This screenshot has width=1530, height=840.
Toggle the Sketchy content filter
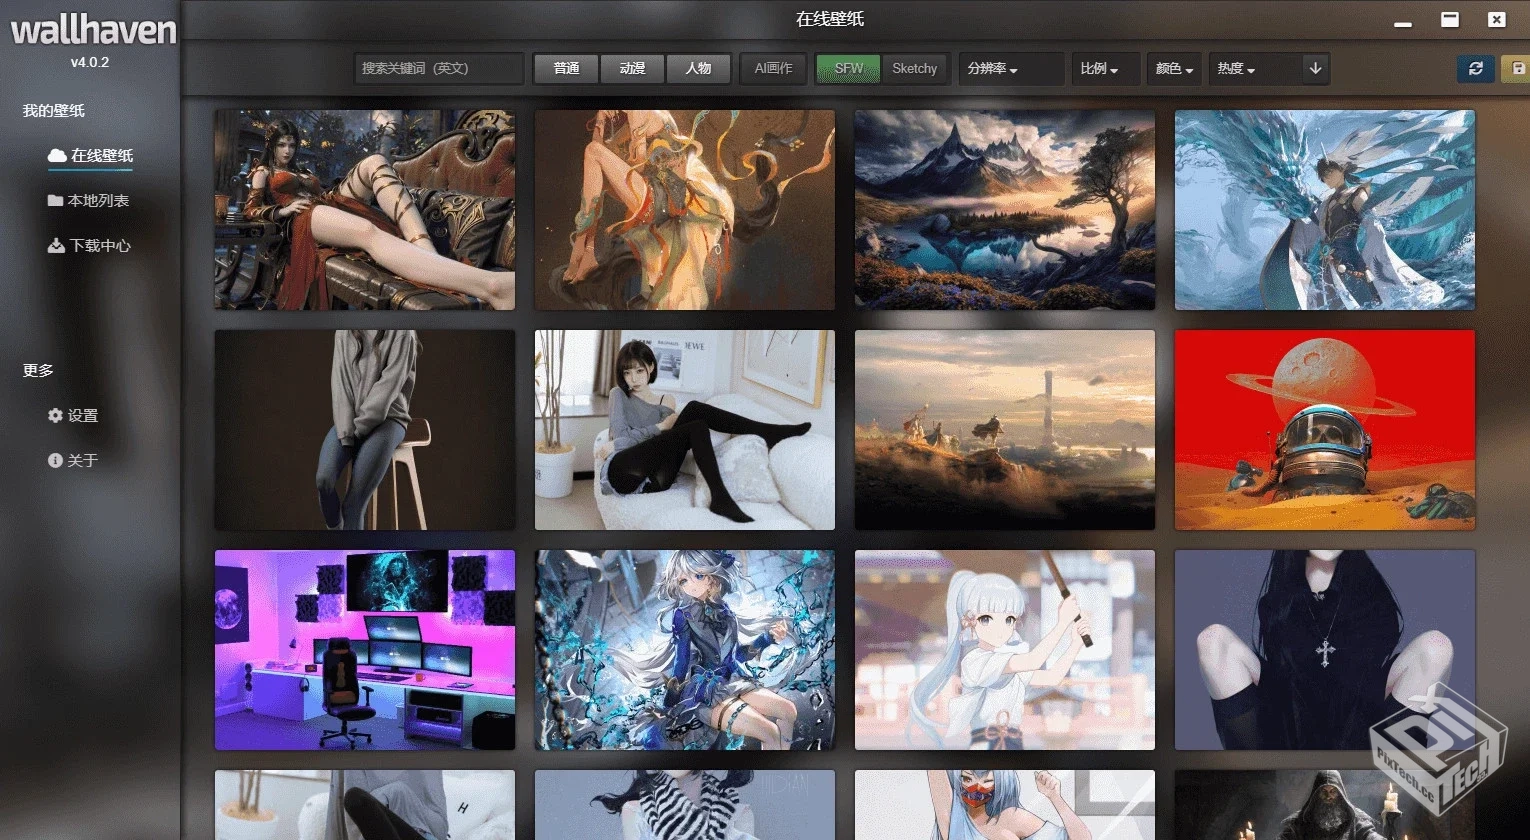click(x=914, y=68)
